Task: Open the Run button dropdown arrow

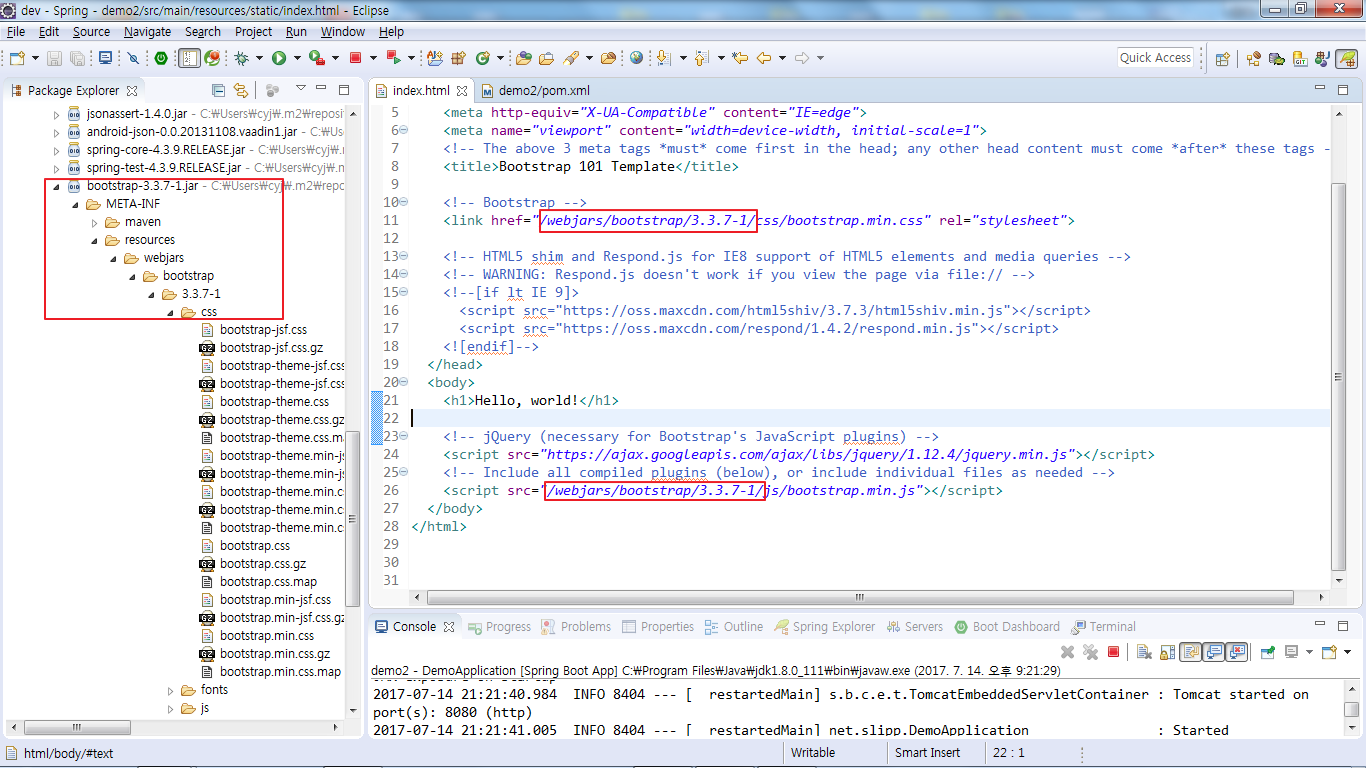Action: 295,58
